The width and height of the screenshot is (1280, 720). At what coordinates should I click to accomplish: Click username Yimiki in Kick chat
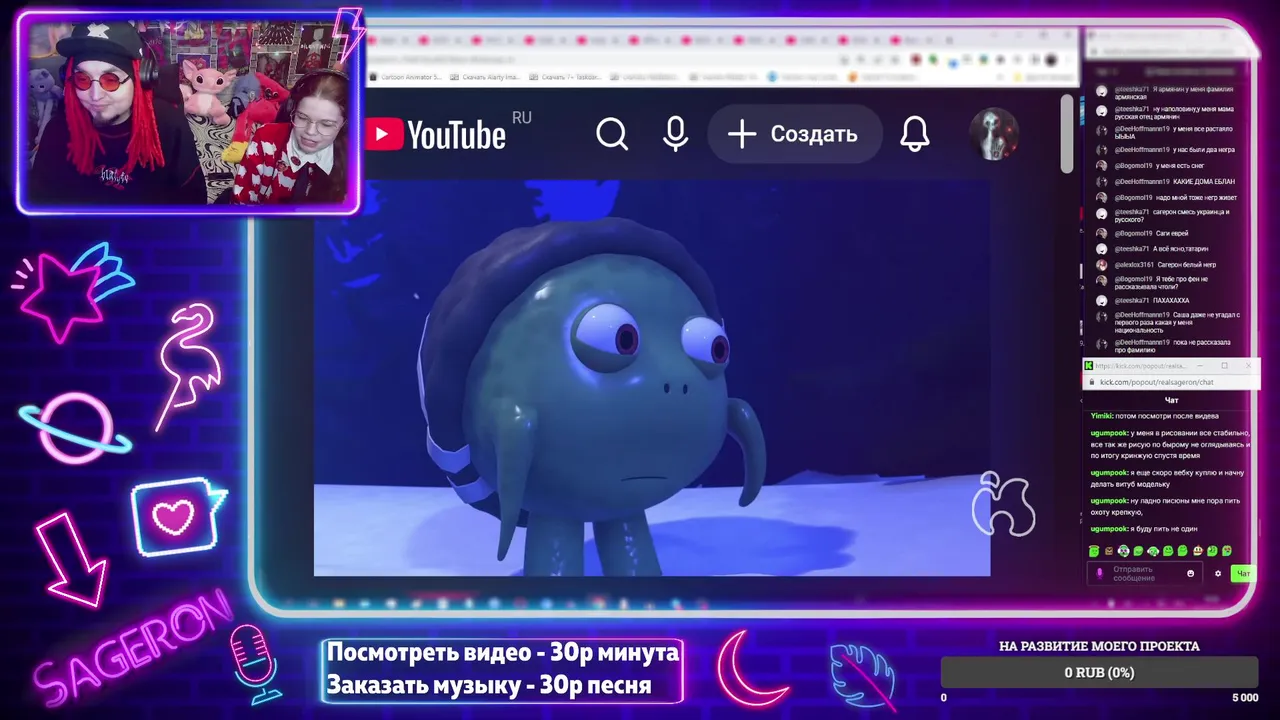(1101, 416)
